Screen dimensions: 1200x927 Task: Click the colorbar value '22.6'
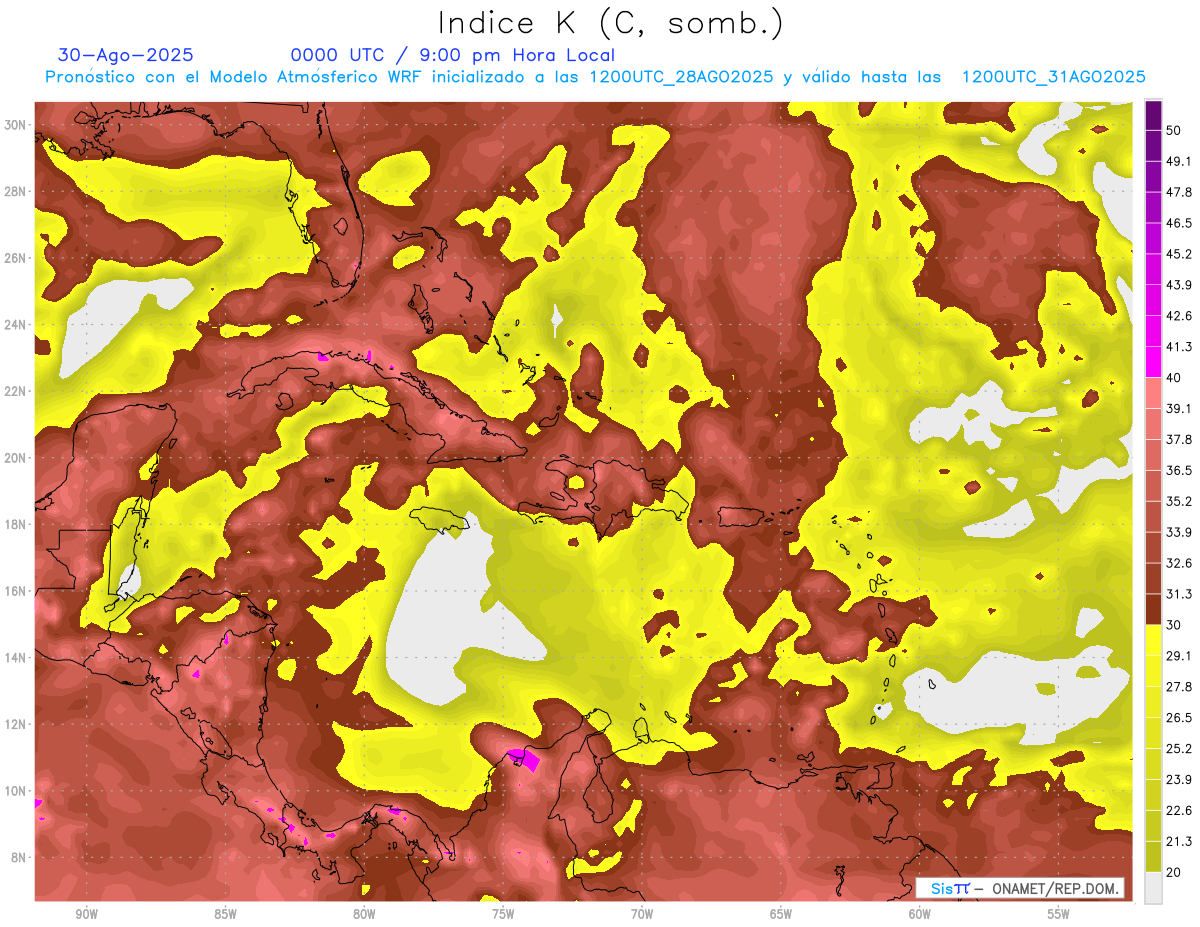tap(1179, 810)
